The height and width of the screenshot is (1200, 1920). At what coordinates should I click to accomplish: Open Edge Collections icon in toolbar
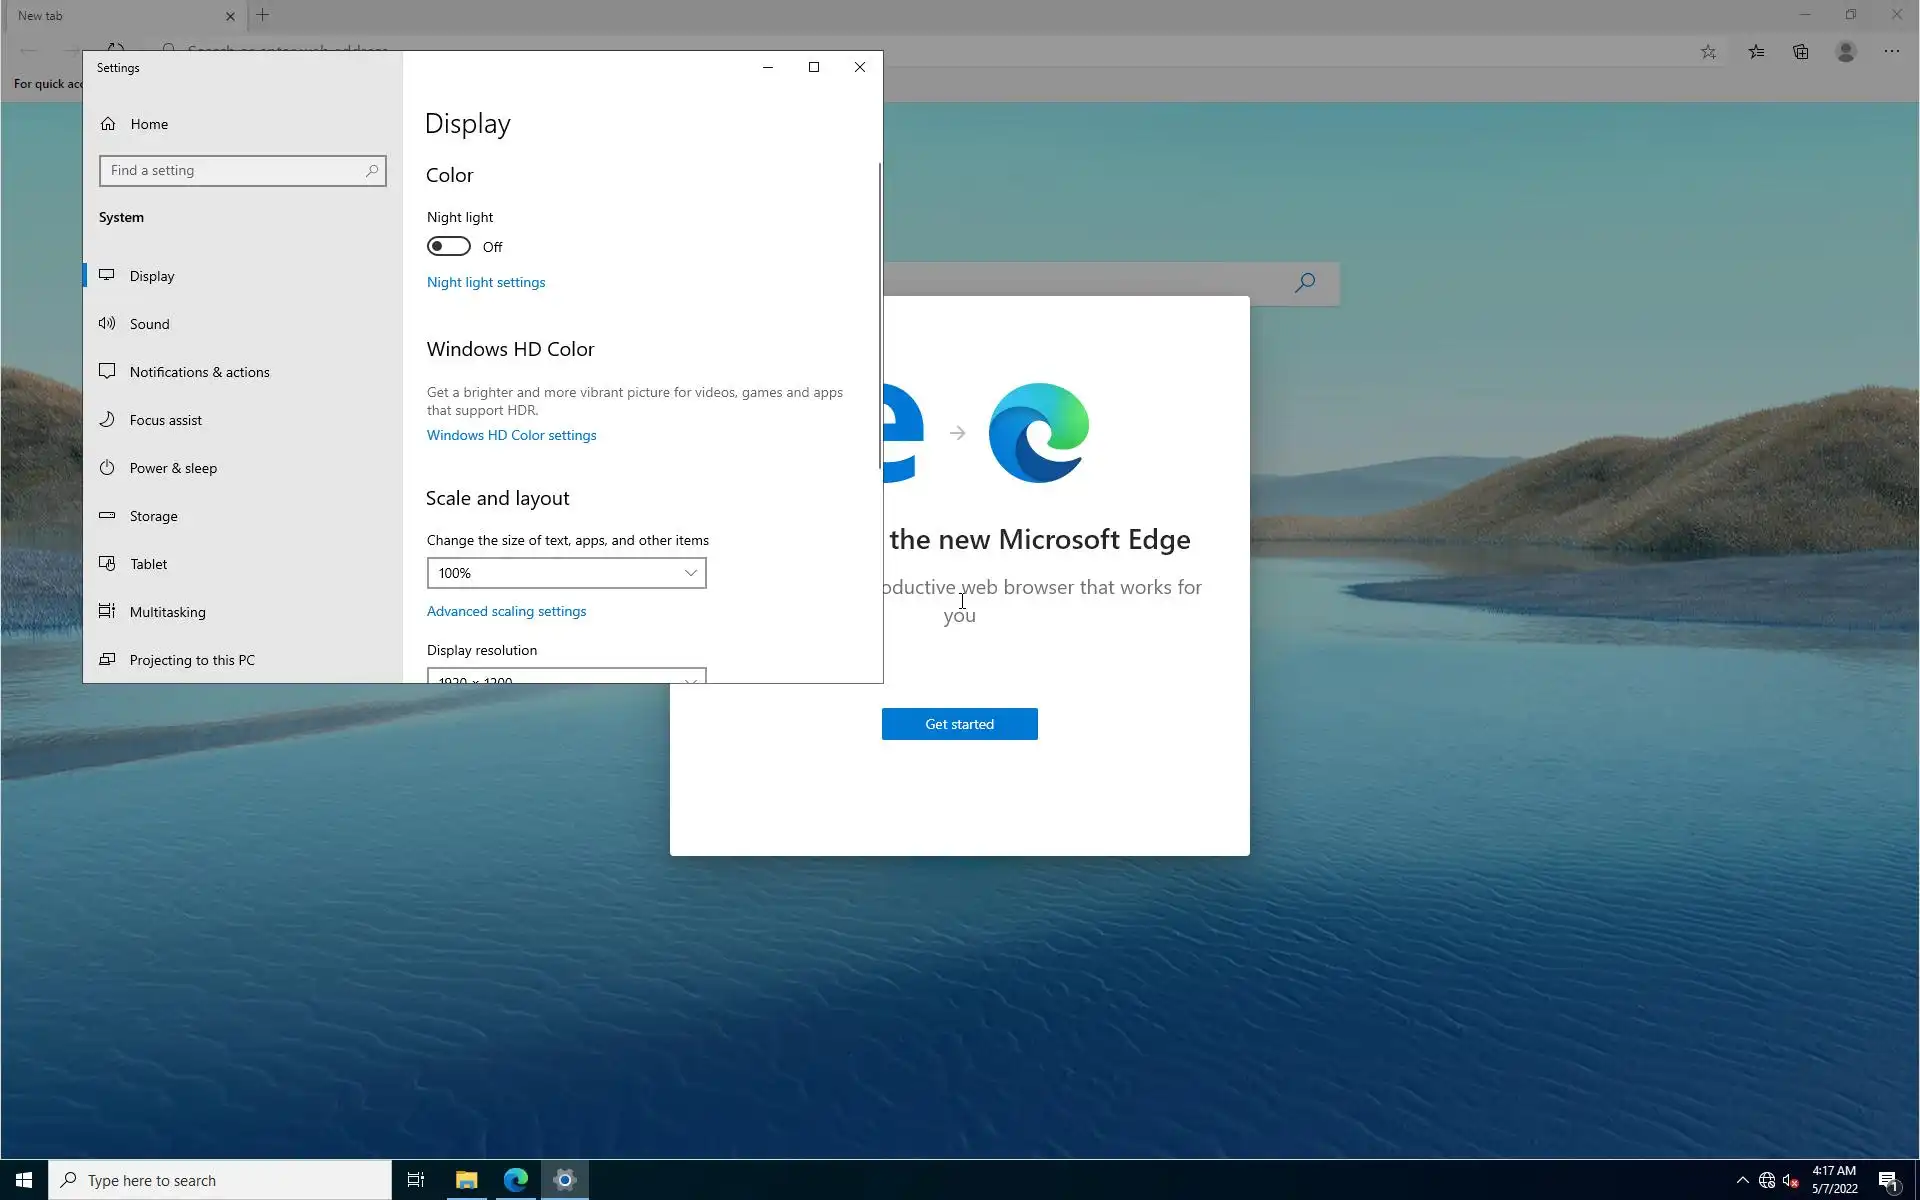coord(1801,51)
